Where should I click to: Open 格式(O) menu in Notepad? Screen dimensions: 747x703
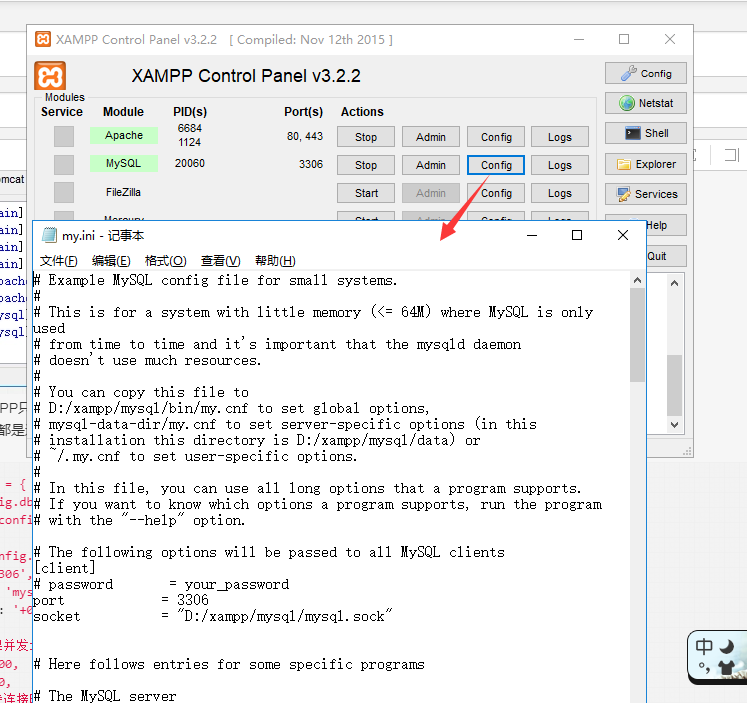(165, 261)
